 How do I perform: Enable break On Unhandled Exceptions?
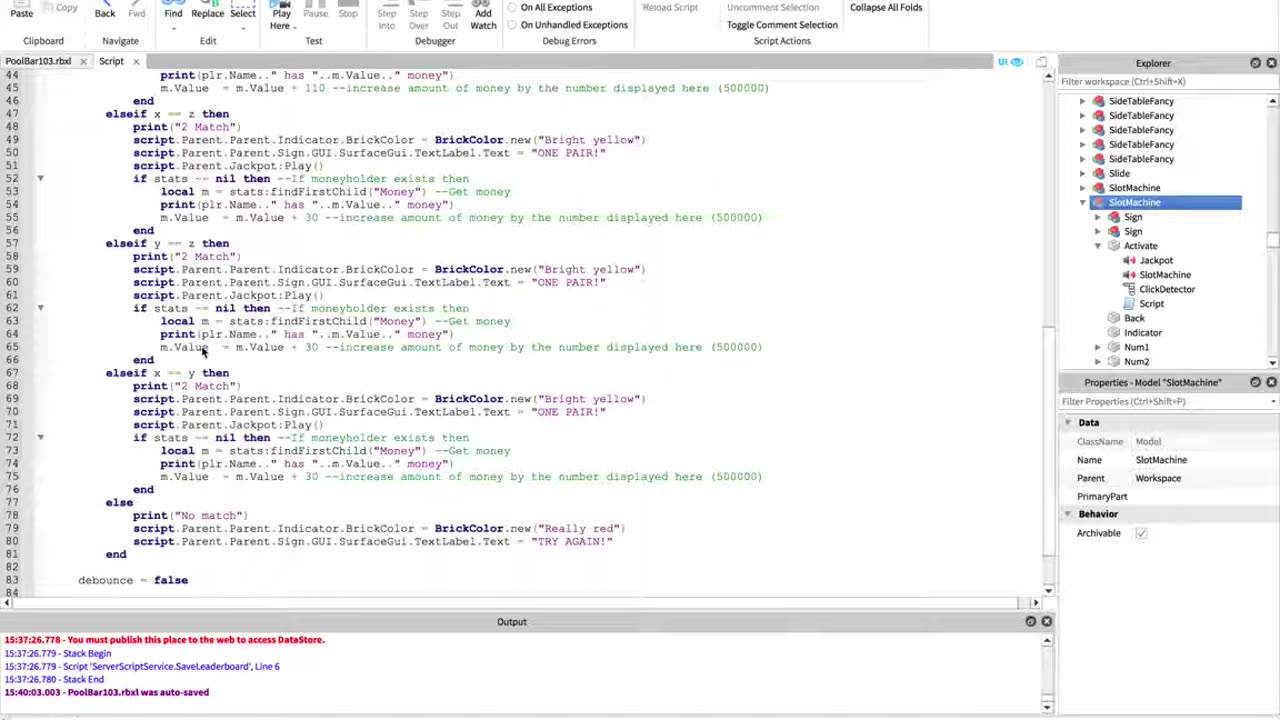pyautogui.click(x=512, y=25)
